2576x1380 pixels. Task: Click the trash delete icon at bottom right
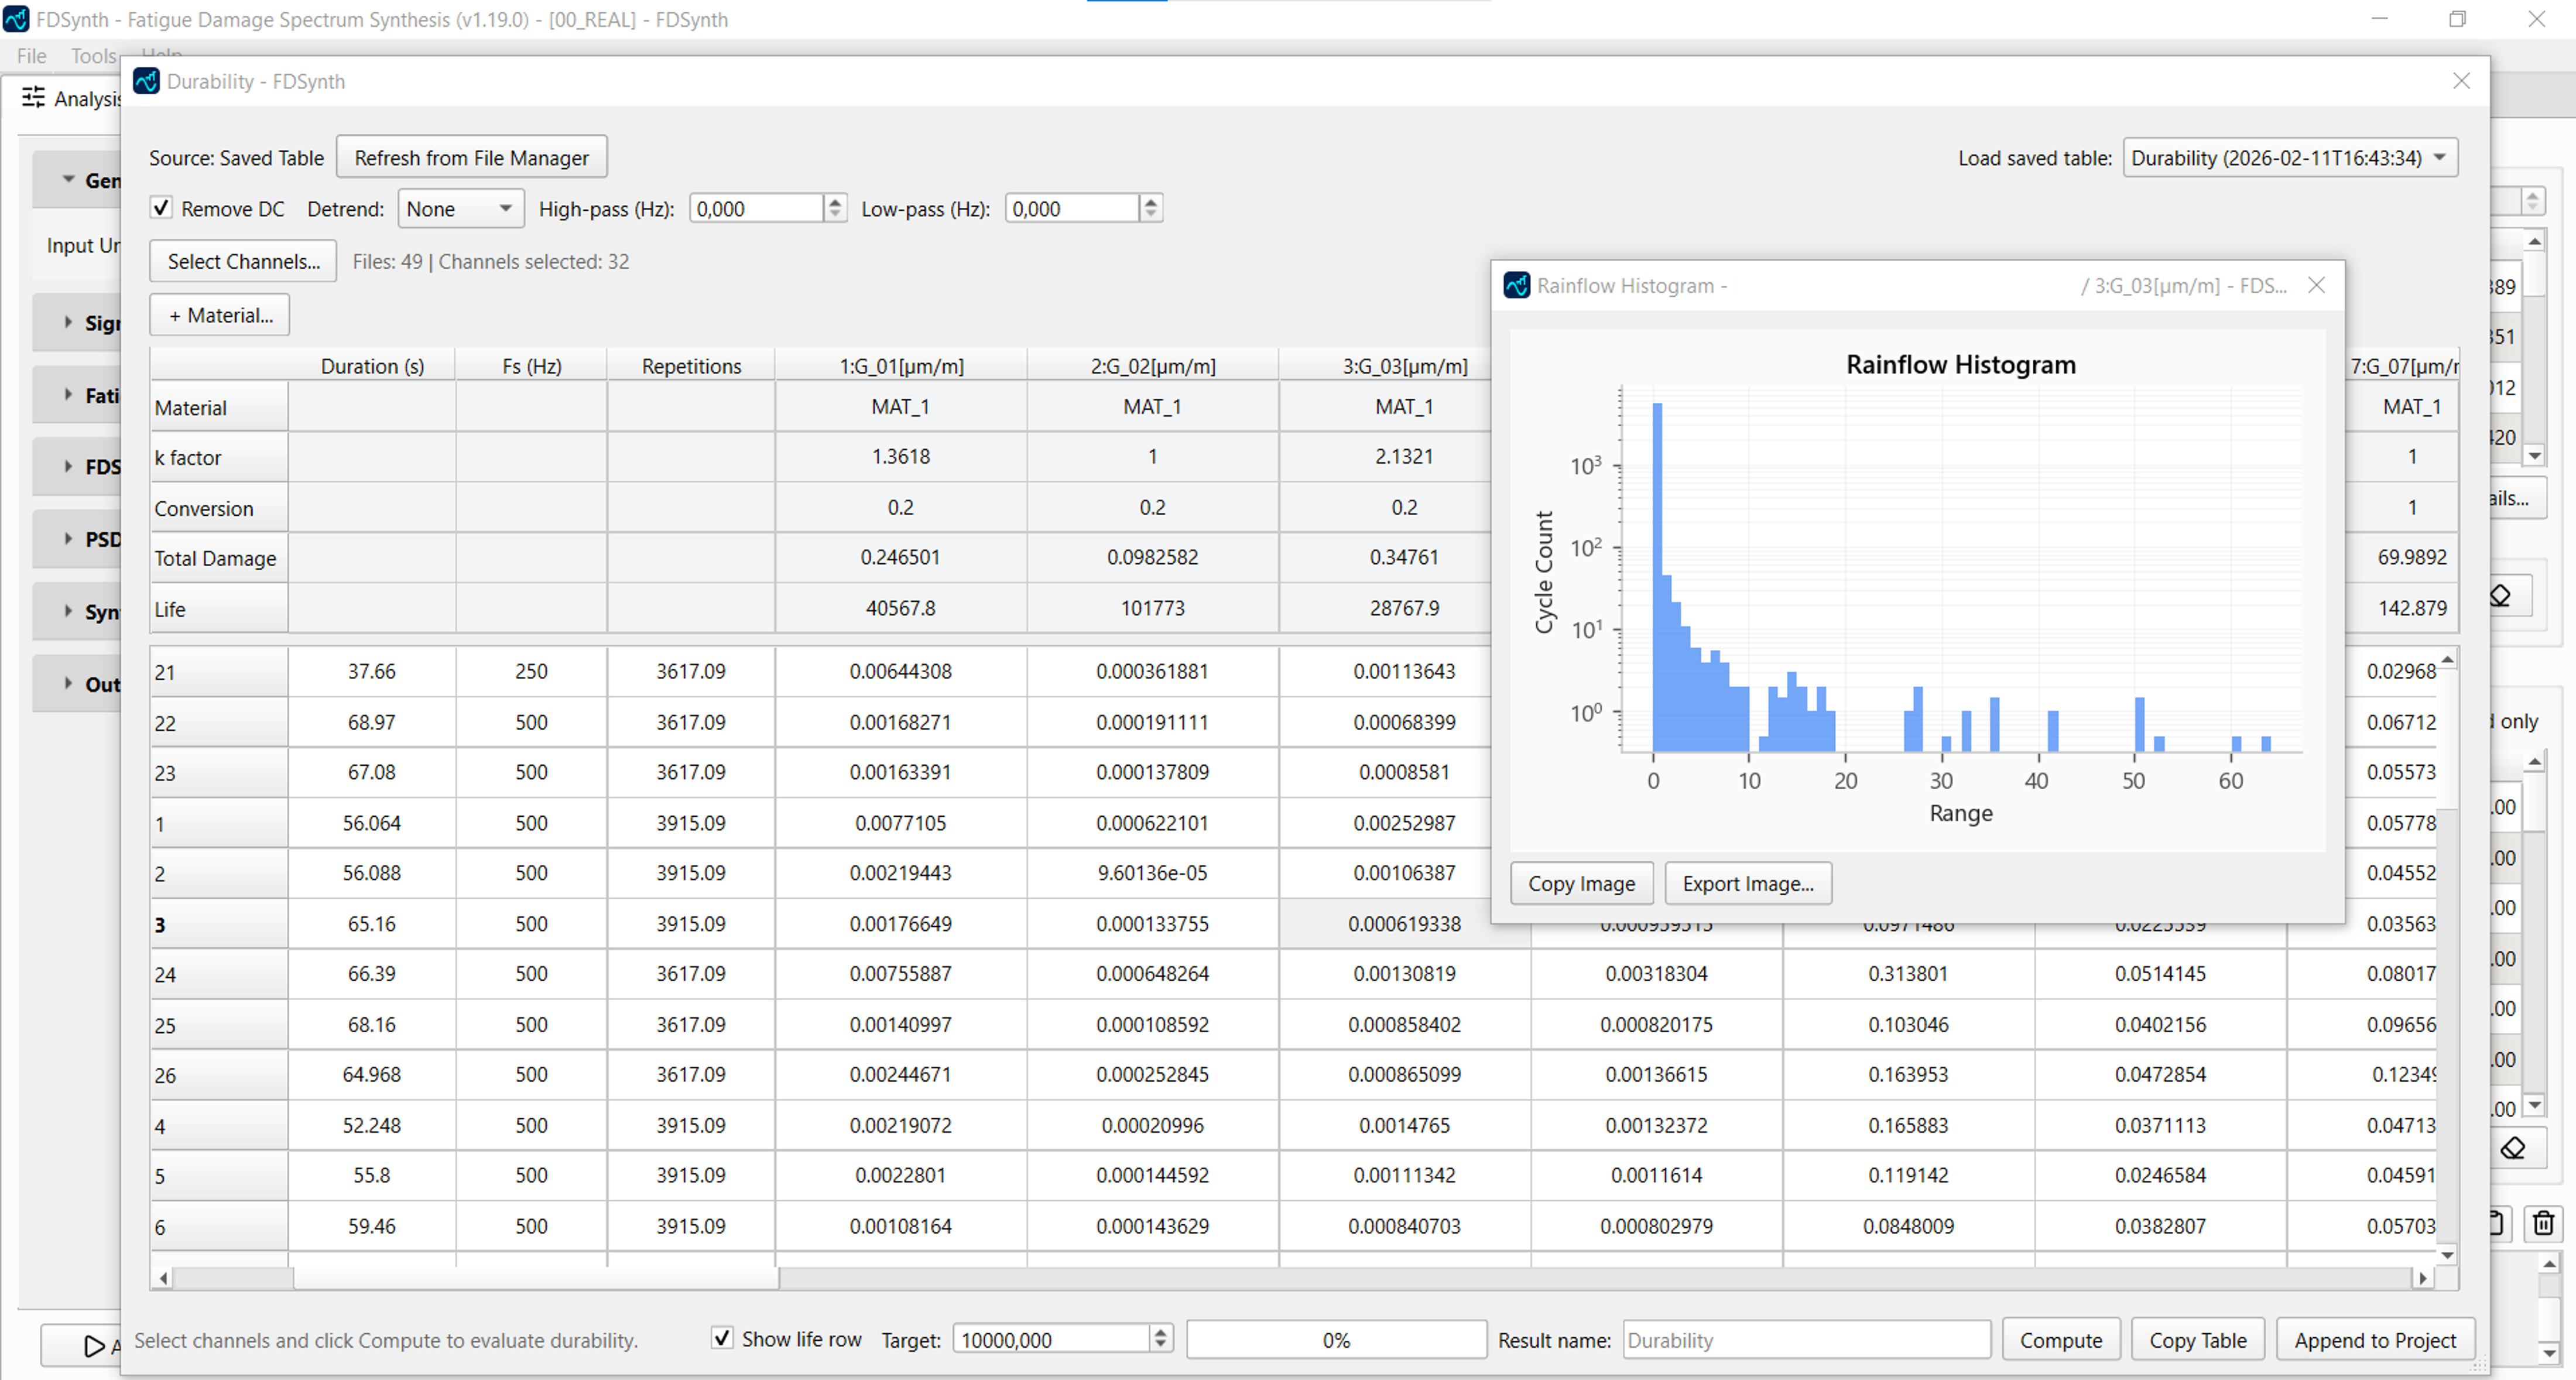pos(2541,1223)
